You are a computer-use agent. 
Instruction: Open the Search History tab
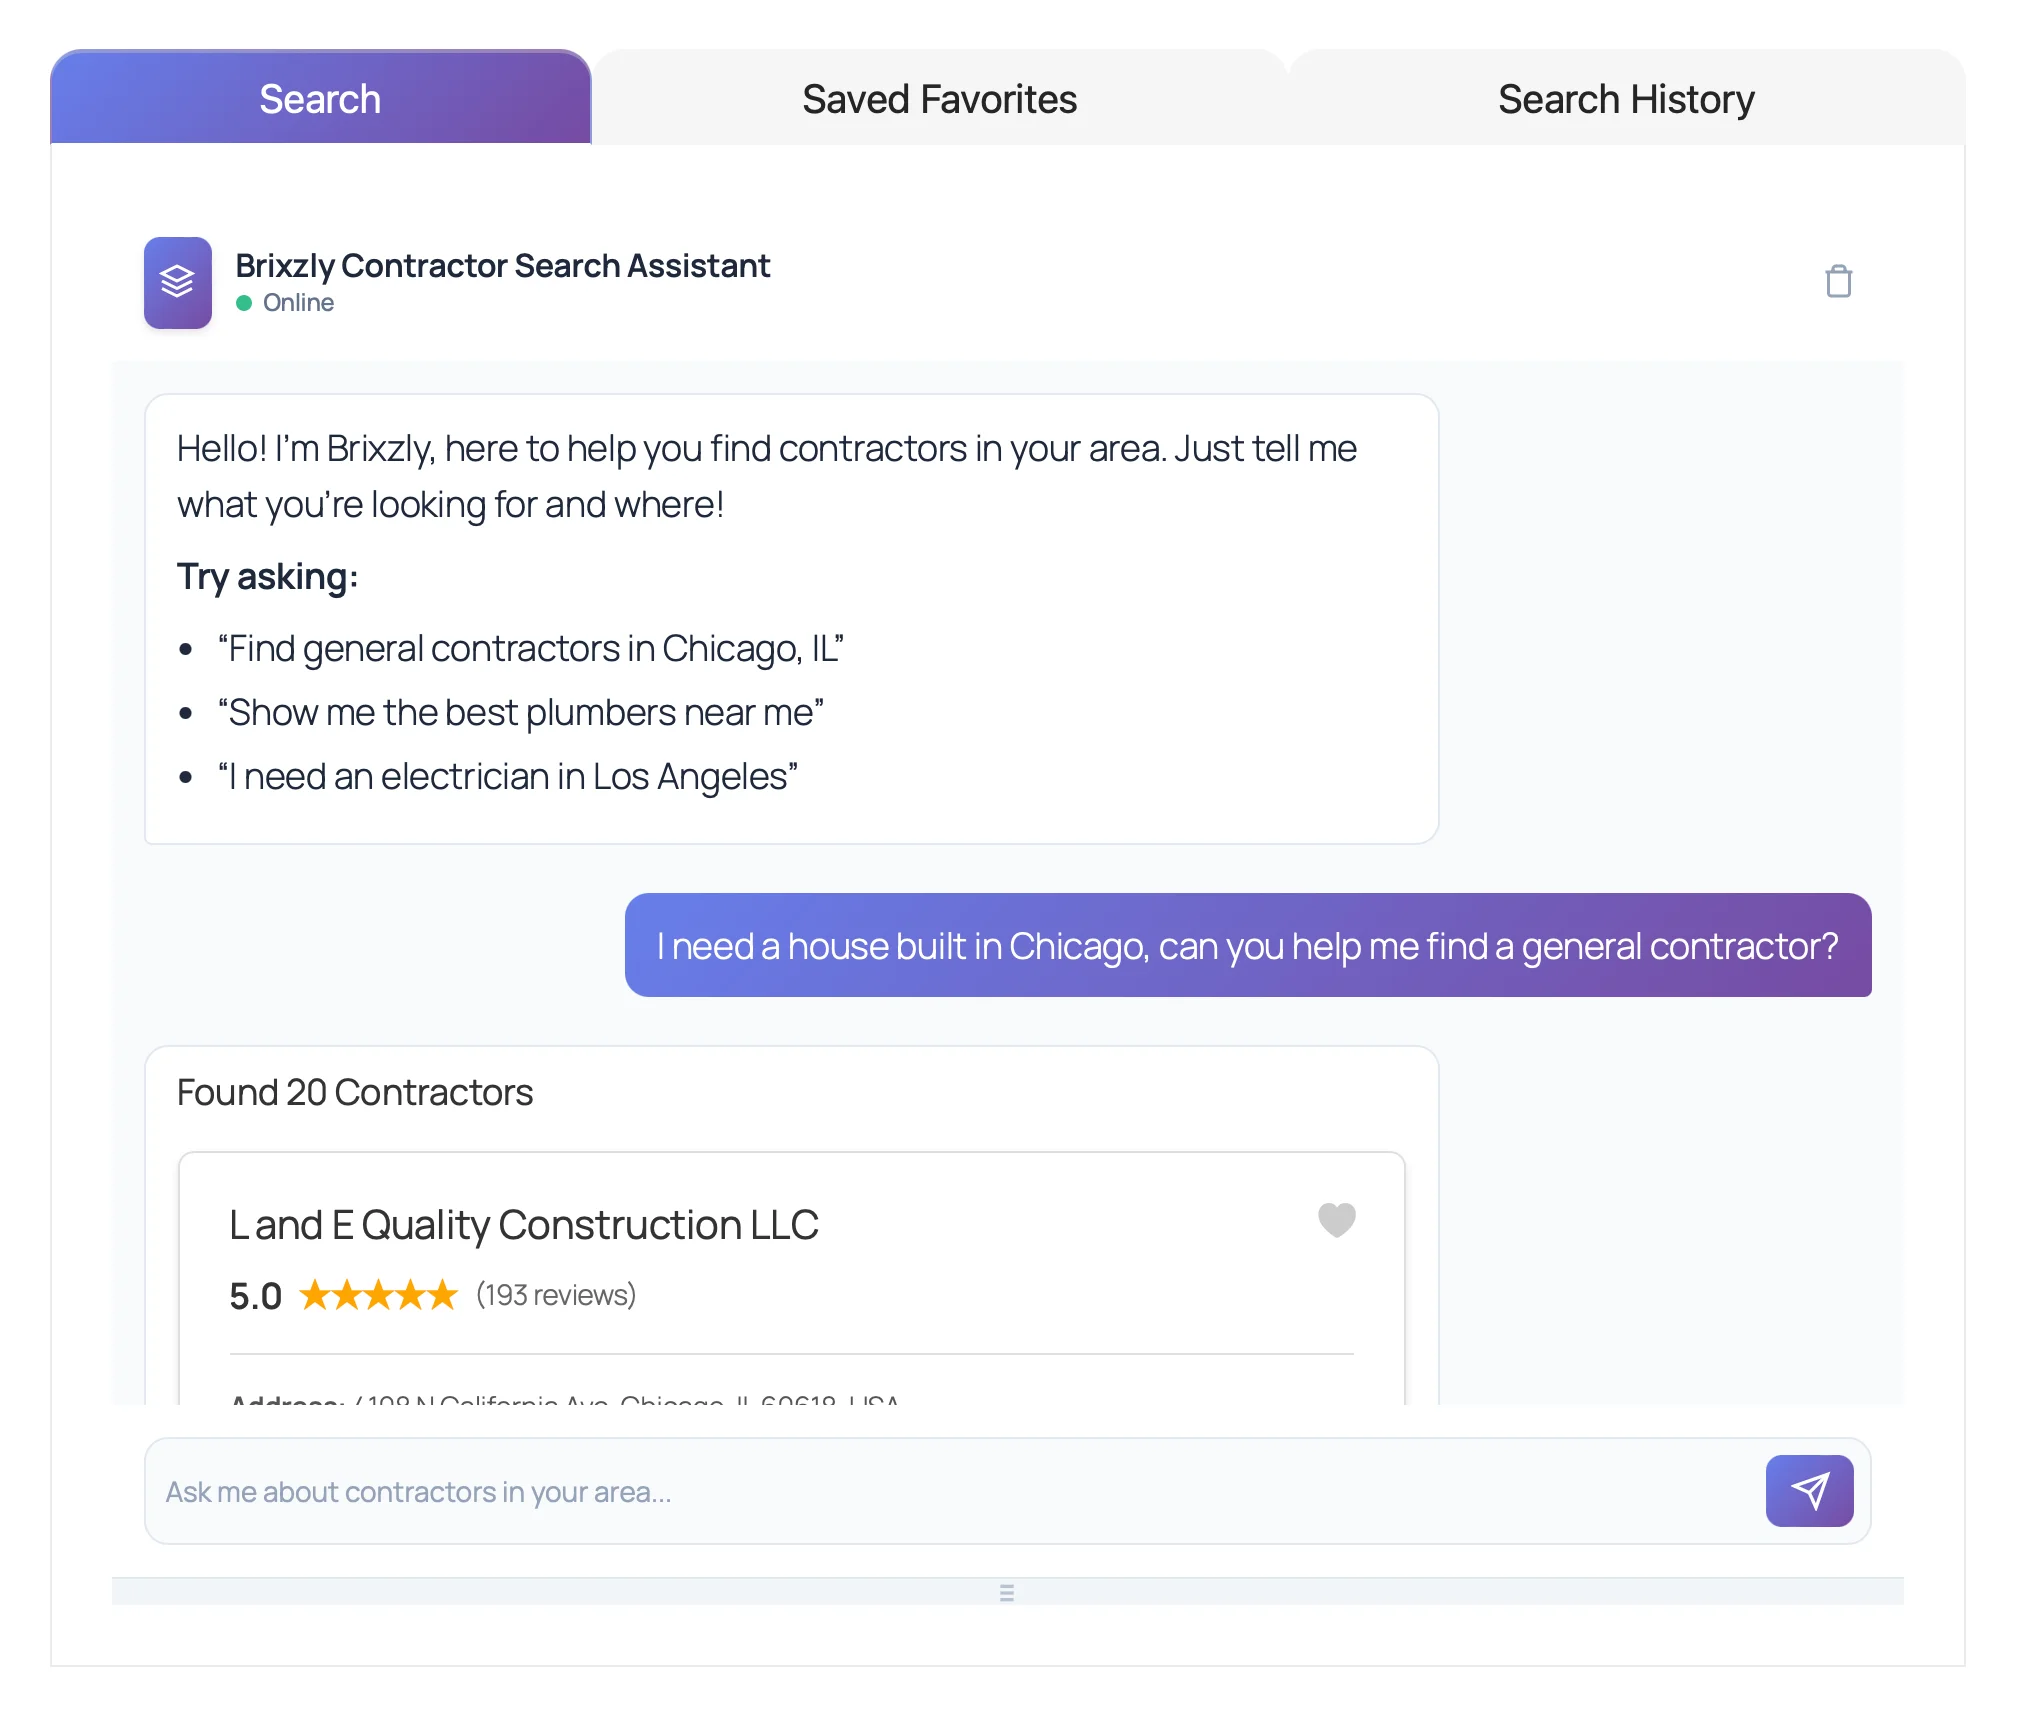[x=1625, y=99]
